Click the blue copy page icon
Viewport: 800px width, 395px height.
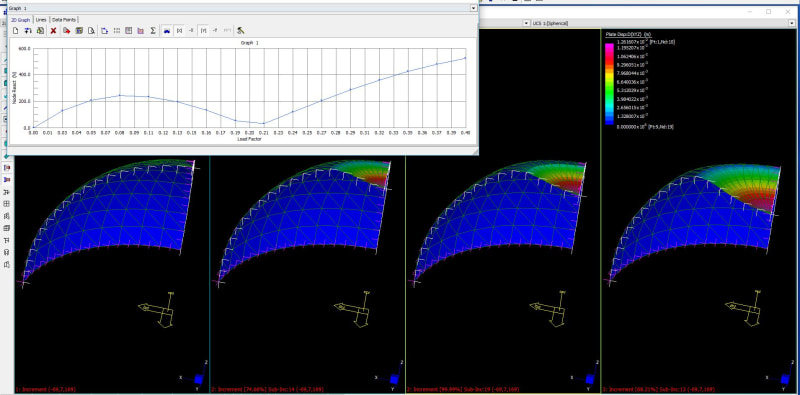click(x=105, y=31)
